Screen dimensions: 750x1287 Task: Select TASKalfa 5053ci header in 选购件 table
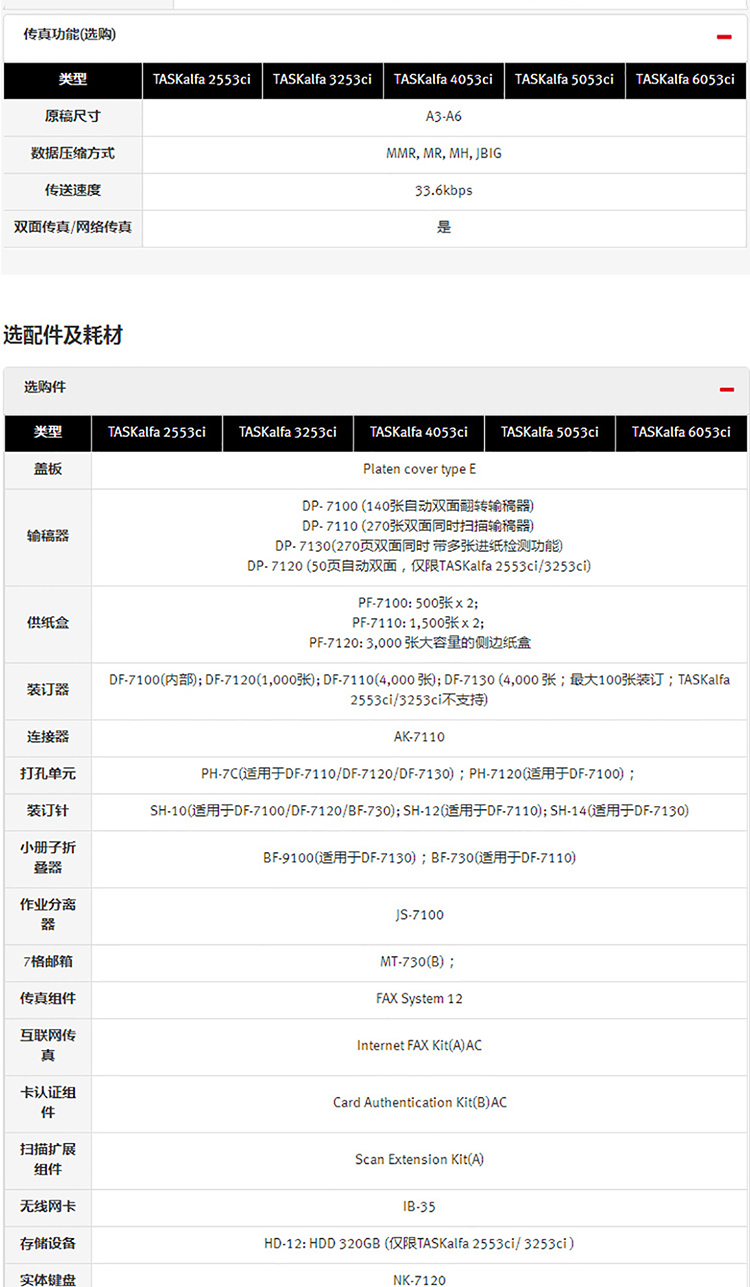pos(550,432)
